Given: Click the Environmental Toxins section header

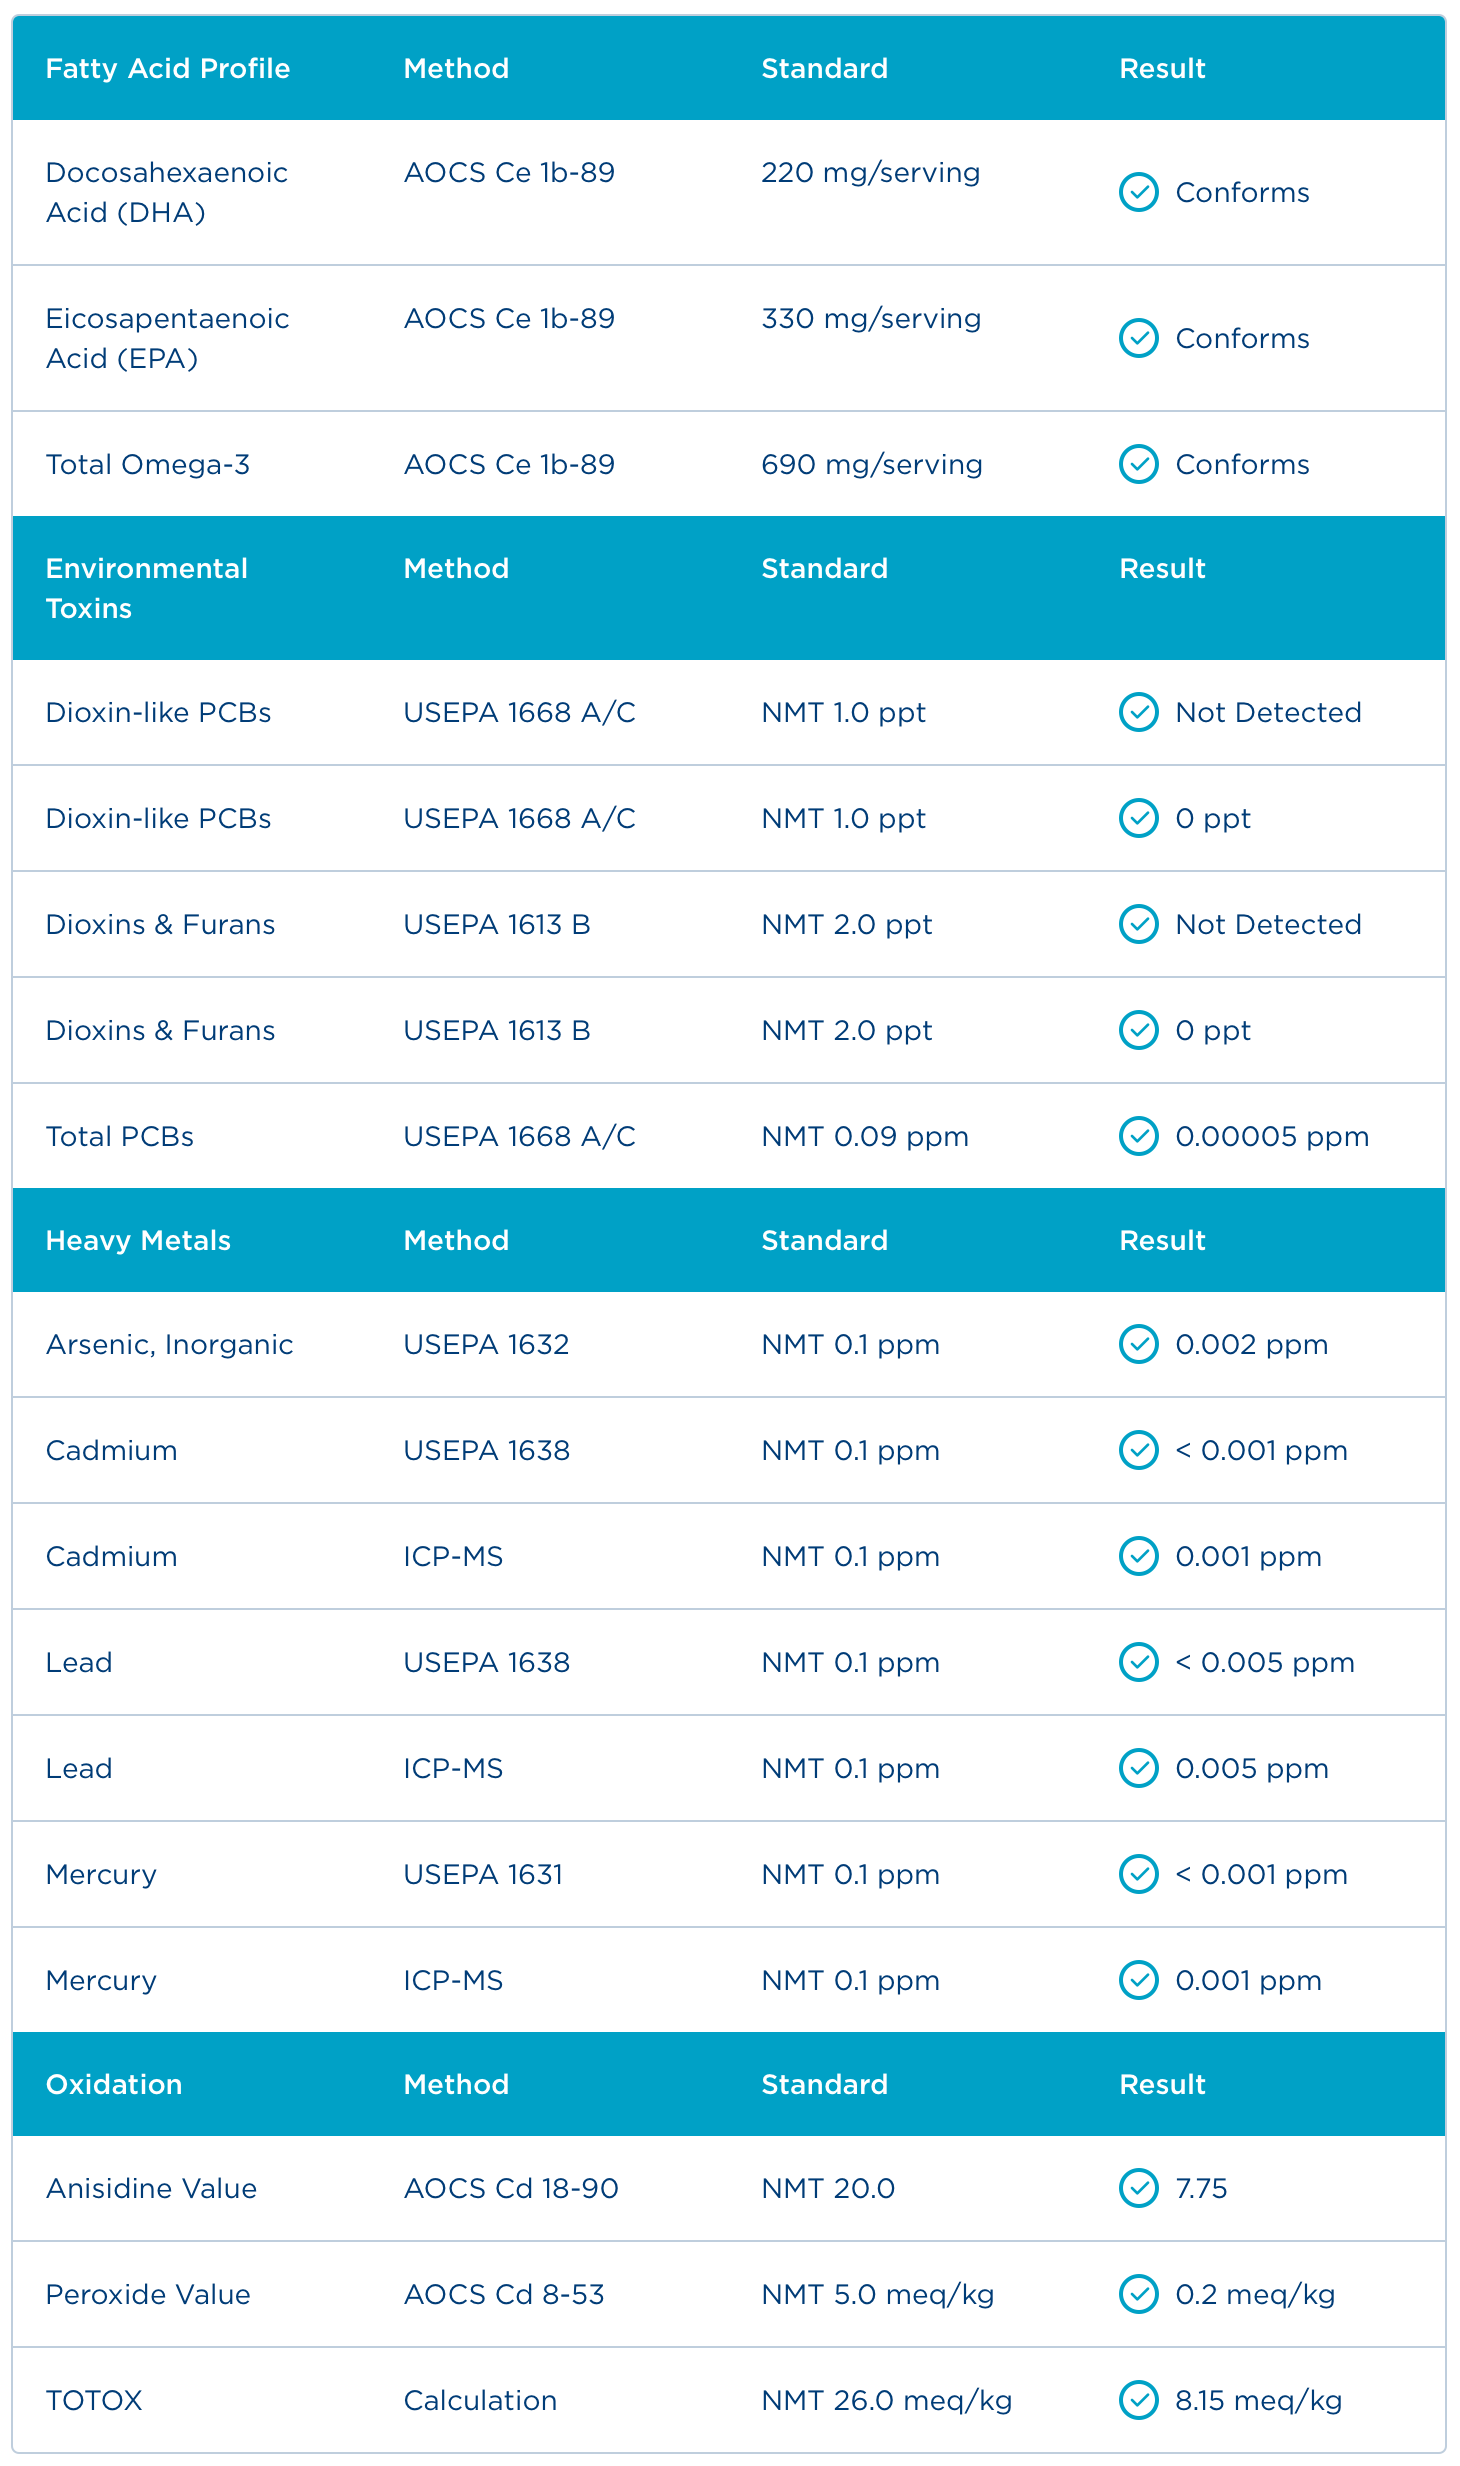Looking at the screenshot, I should 146,588.
